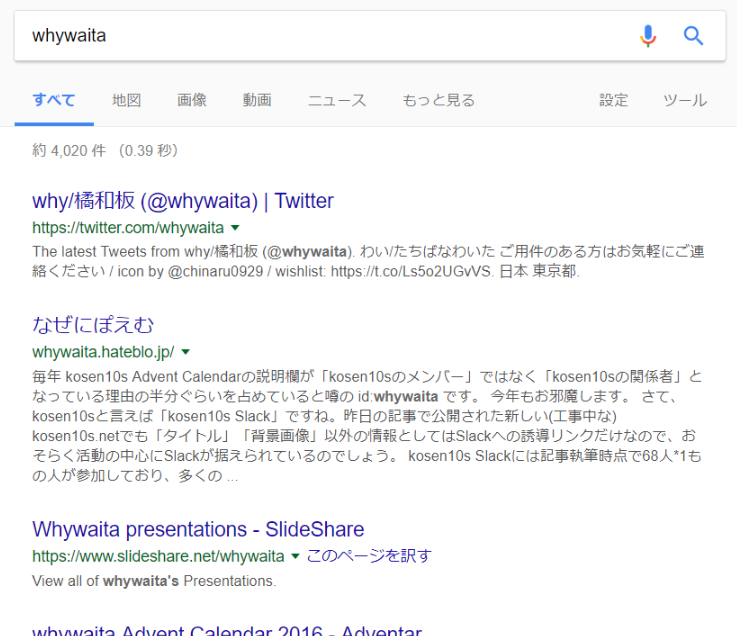Click the voice search microphone icon
The height and width of the screenshot is (636, 737).
tap(648, 36)
